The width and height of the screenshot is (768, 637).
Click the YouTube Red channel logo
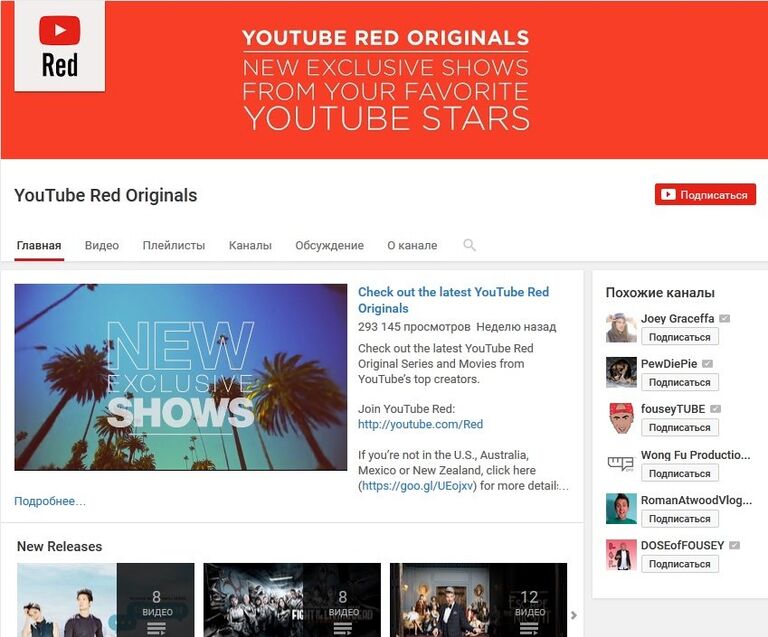coord(59,46)
